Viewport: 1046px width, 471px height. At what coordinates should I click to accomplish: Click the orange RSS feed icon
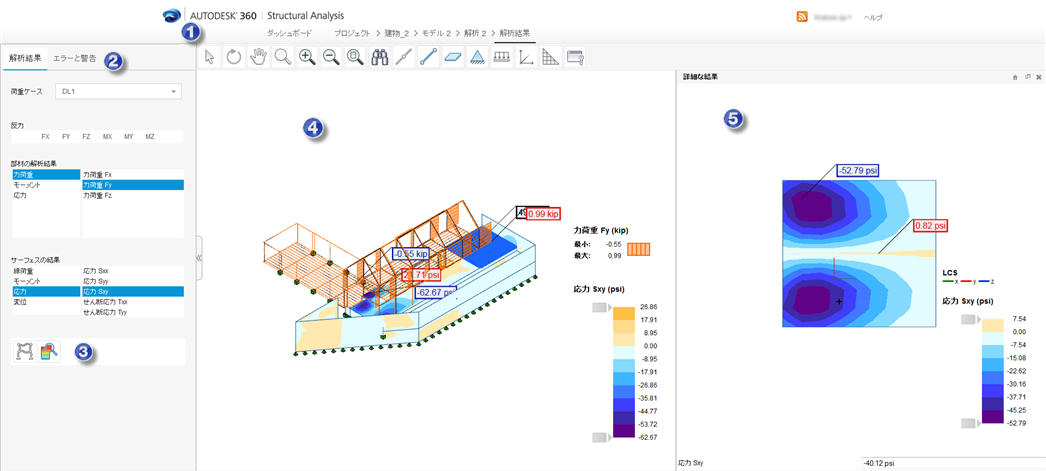803,17
